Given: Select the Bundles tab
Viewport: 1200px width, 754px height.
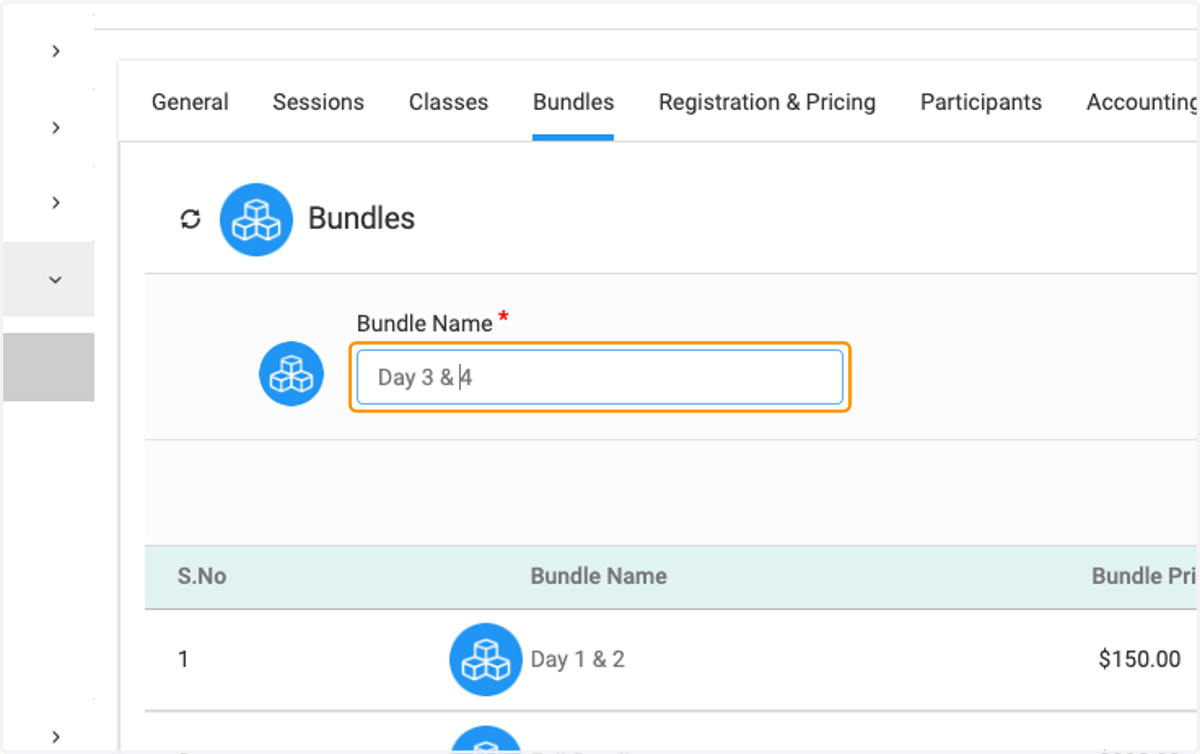Looking at the screenshot, I should tap(574, 102).
